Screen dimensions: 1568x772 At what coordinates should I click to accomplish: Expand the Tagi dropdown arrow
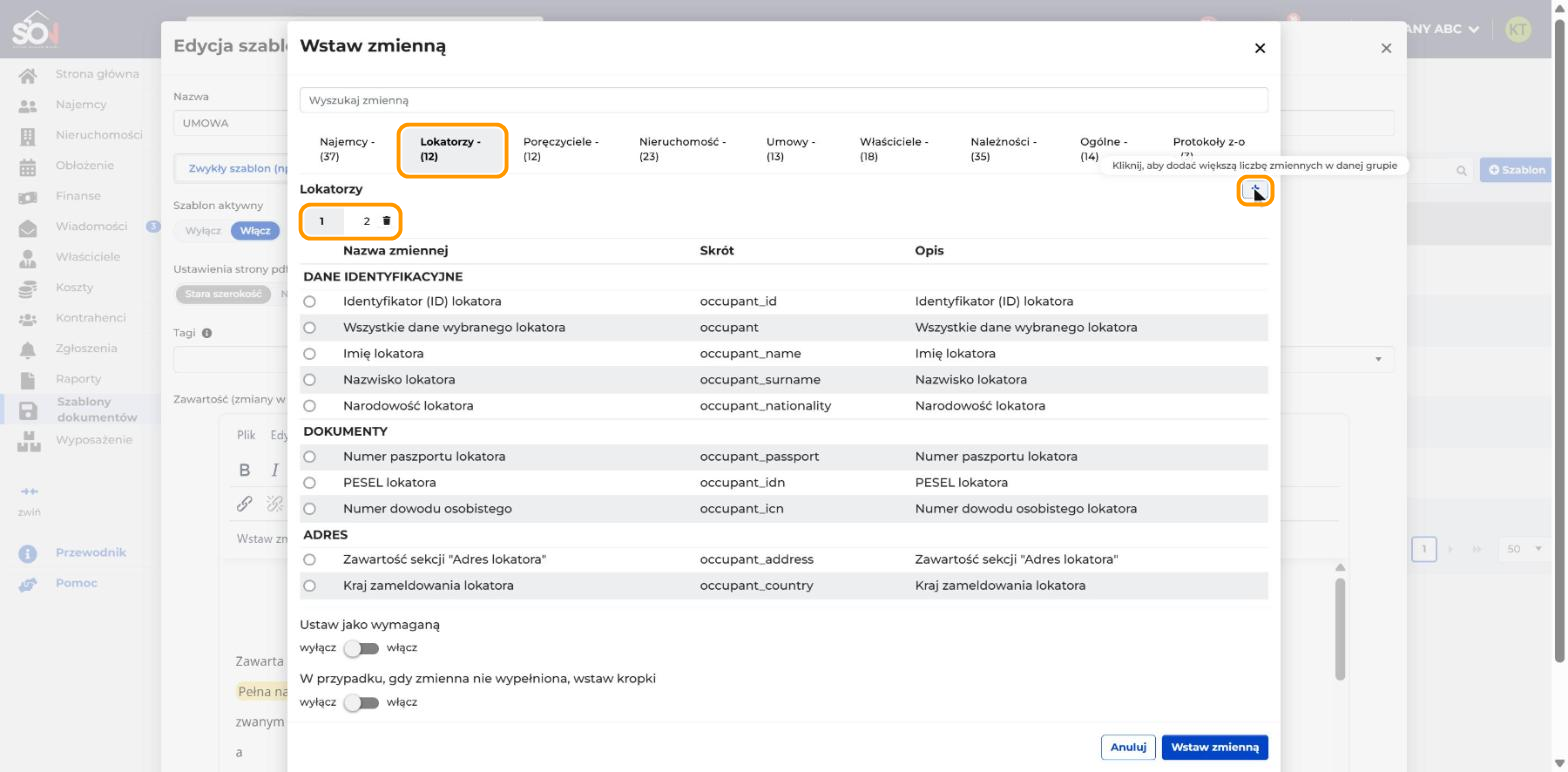(1379, 359)
